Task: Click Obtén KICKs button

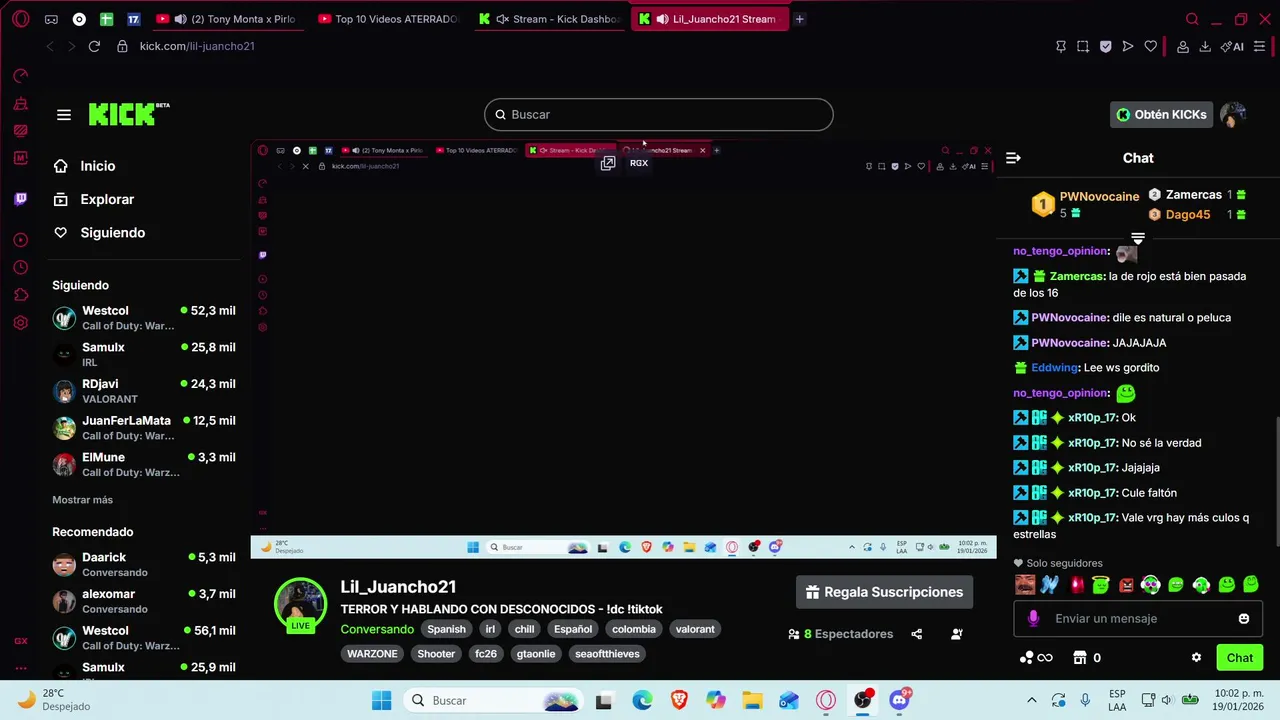Action: (1161, 115)
